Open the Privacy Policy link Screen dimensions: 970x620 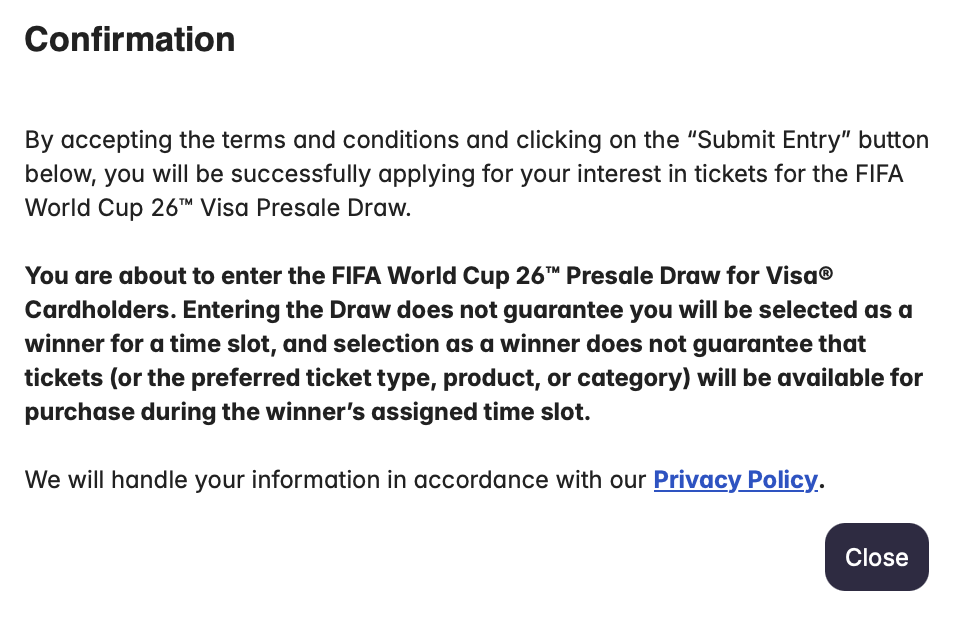pos(735,480)
